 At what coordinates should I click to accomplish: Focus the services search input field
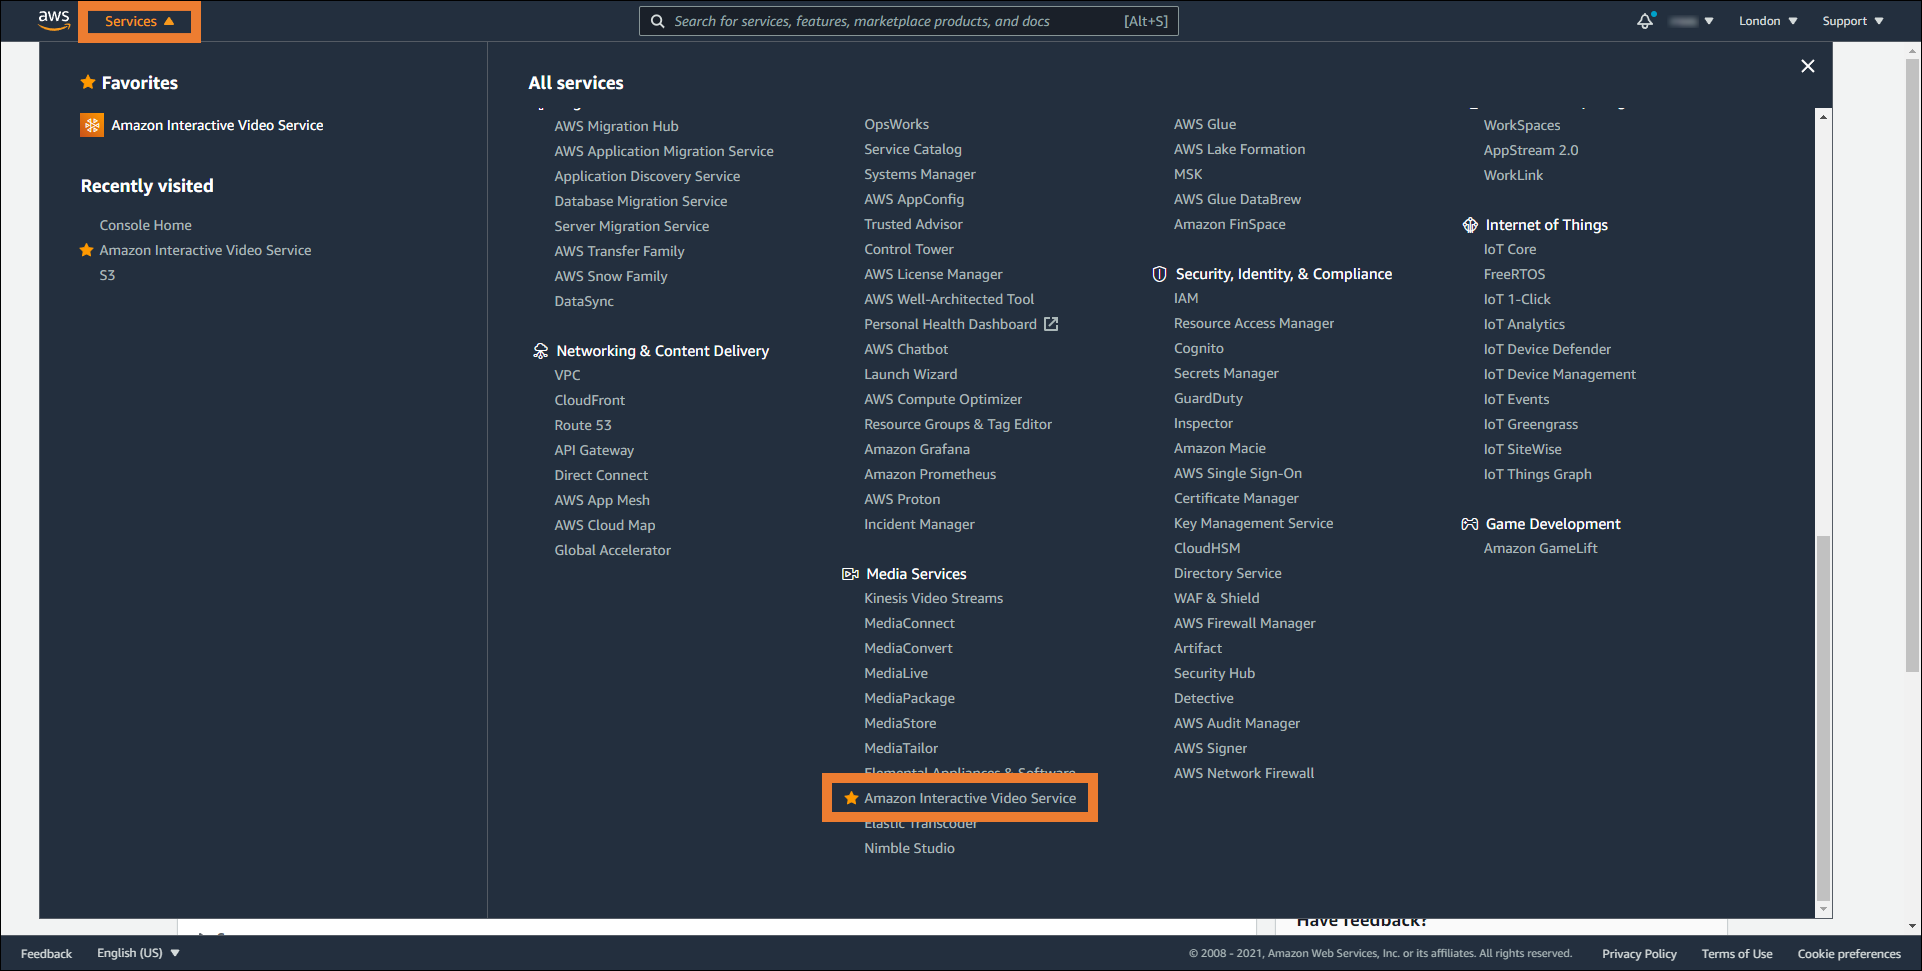click(x=908, y=21)
